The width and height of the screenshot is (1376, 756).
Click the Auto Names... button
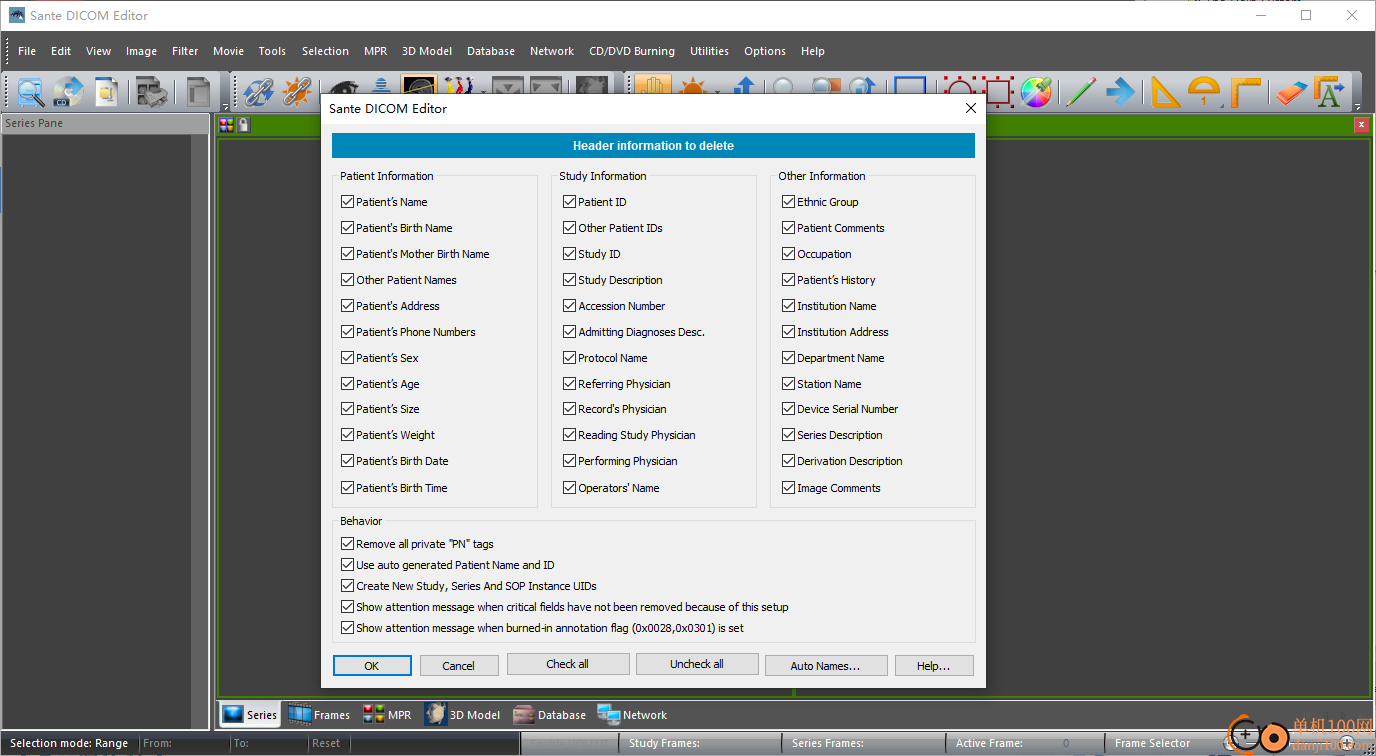825,666
